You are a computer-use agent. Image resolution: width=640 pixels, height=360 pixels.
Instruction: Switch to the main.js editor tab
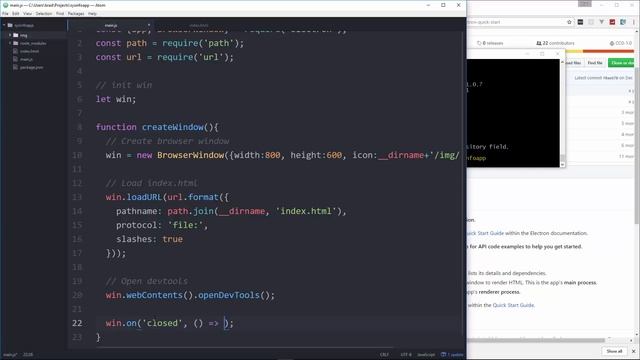(x=111, y=25)
